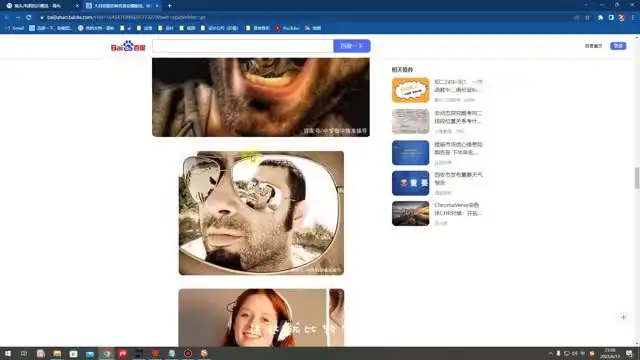Open the dark-blue weather notice thumbnail
Image resolution: width=640 pixels, height=360 pixels.
coord(410,183)
